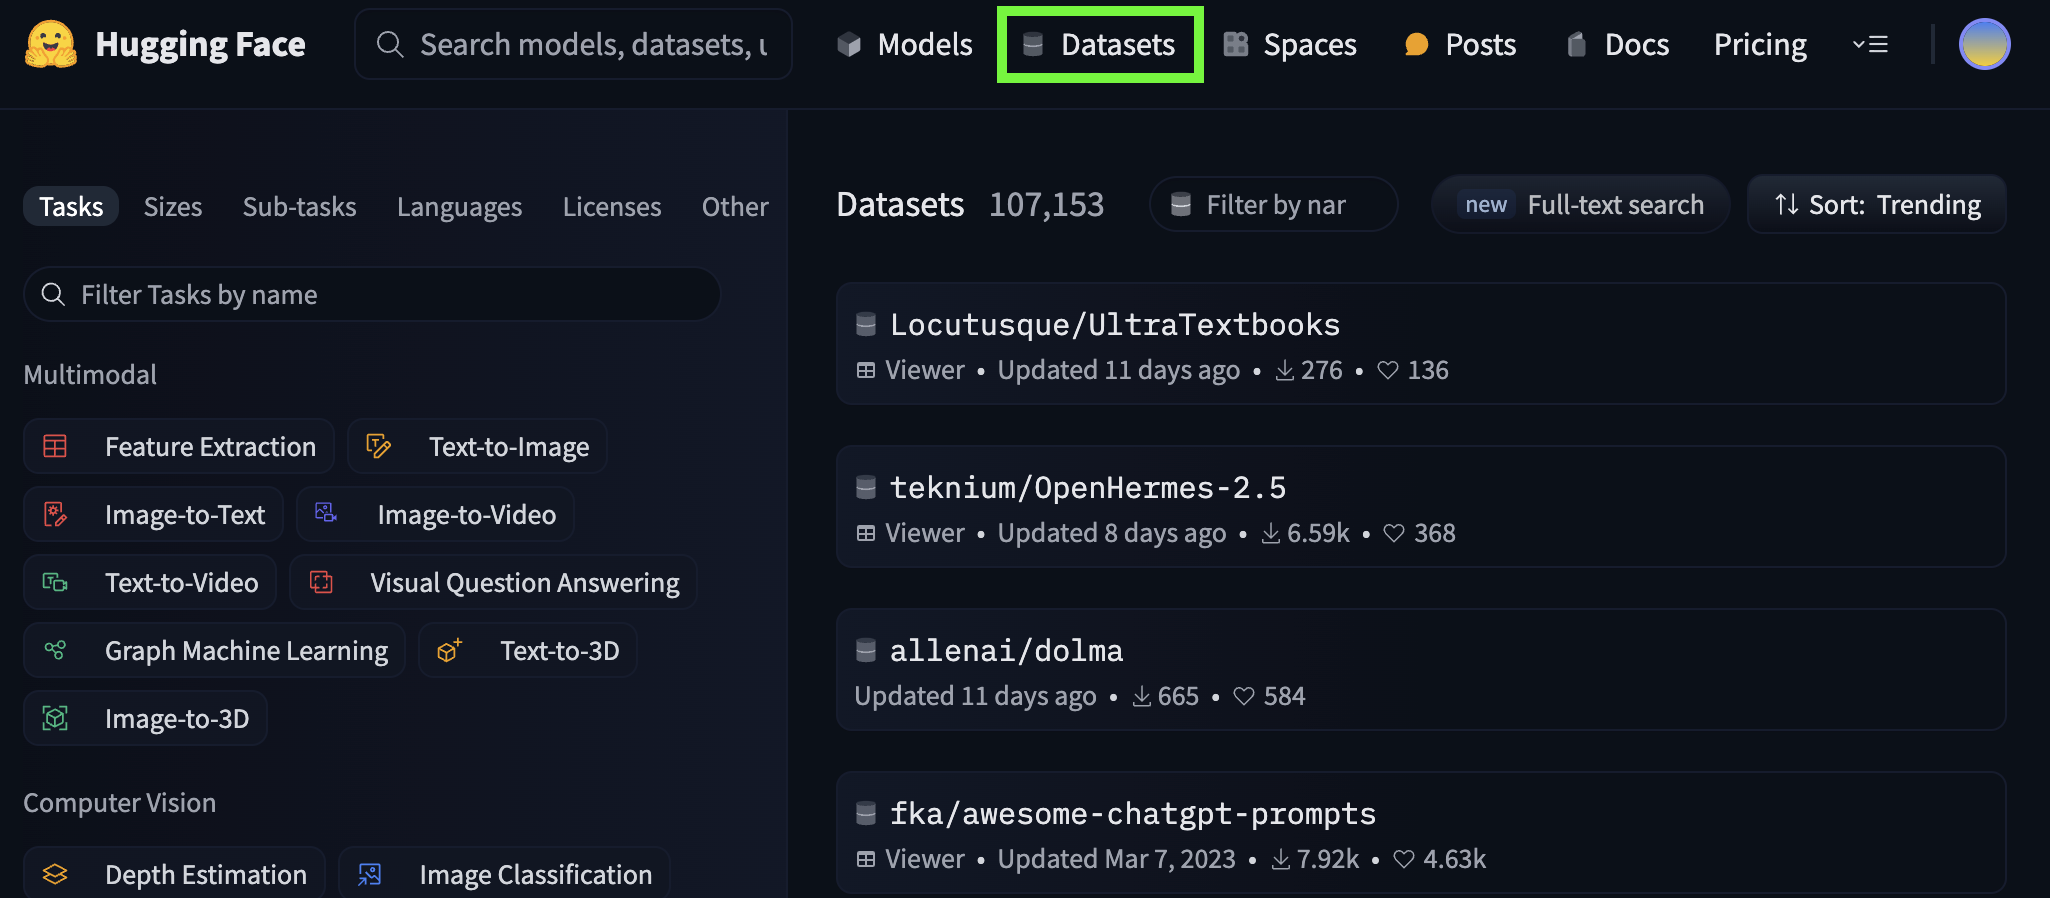Image resolution: width=2050 pixels, height=898 pixels.
Task: Click the Text-to-Video icon
Action: pyautogui.click(x=55, y=582)
